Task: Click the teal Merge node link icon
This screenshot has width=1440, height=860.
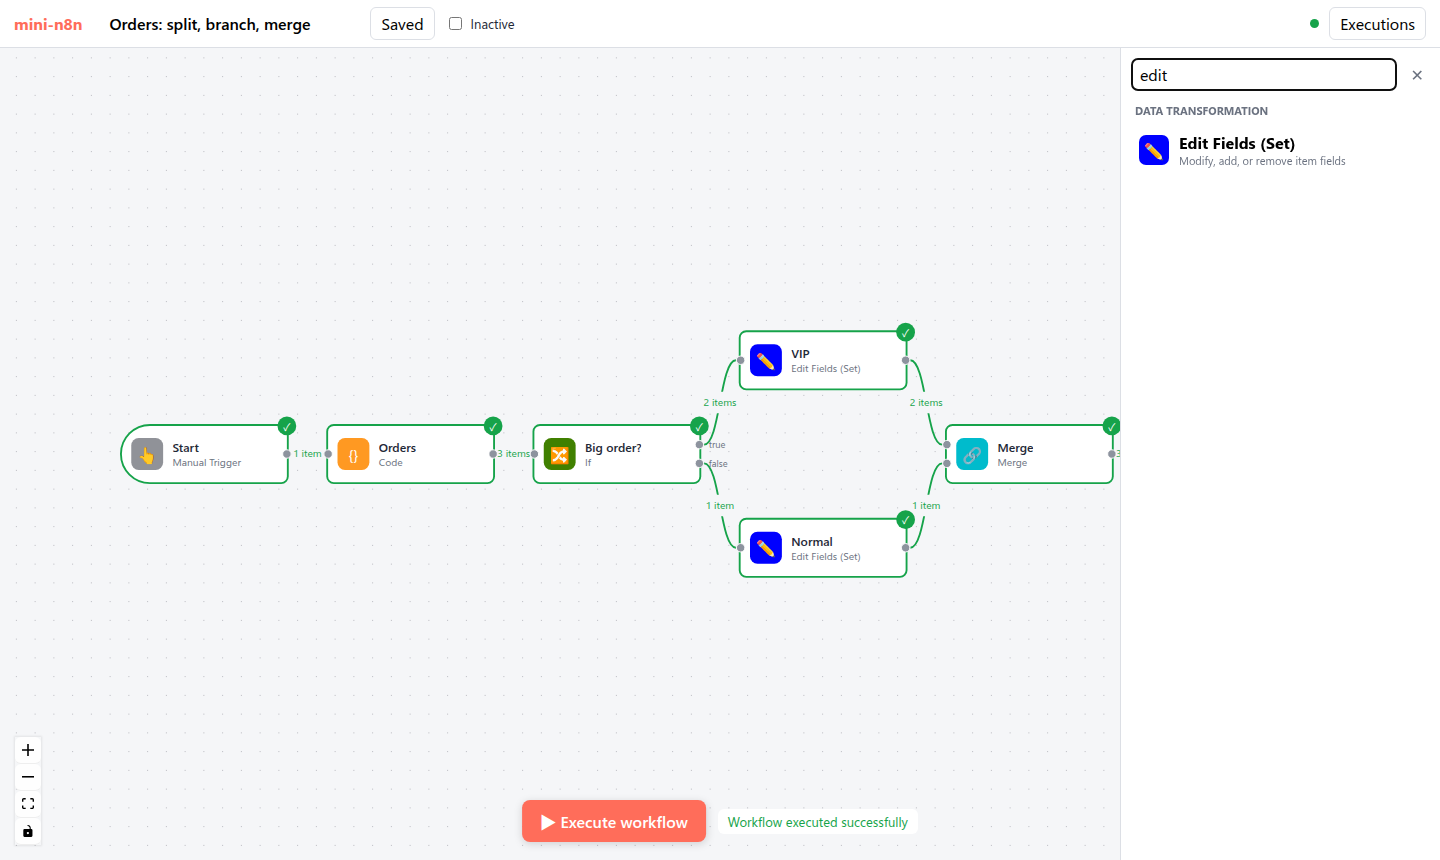Action: (x=972, y=454)
